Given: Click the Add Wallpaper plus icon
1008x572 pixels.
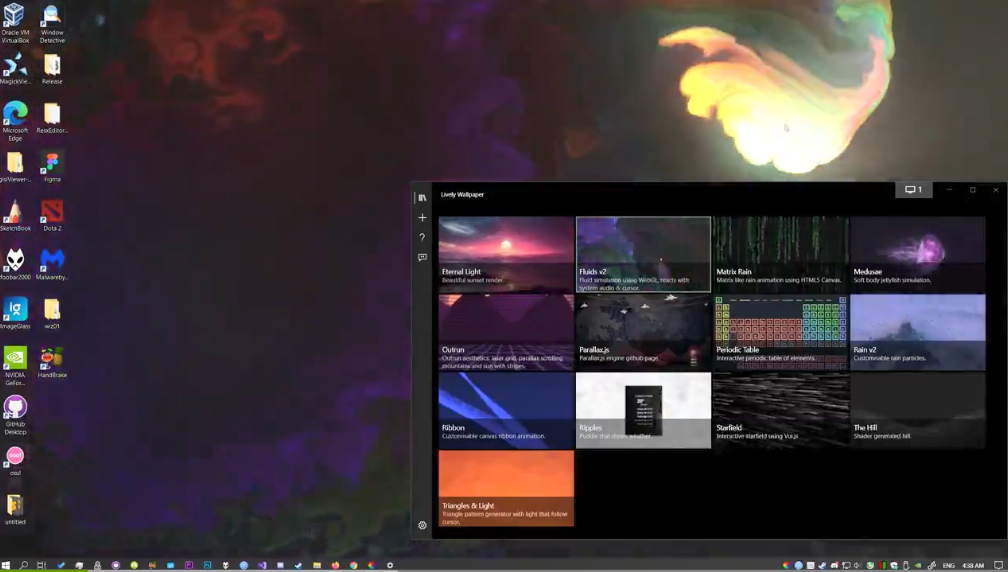Looking at the screenshot, I should pos(422,218).
